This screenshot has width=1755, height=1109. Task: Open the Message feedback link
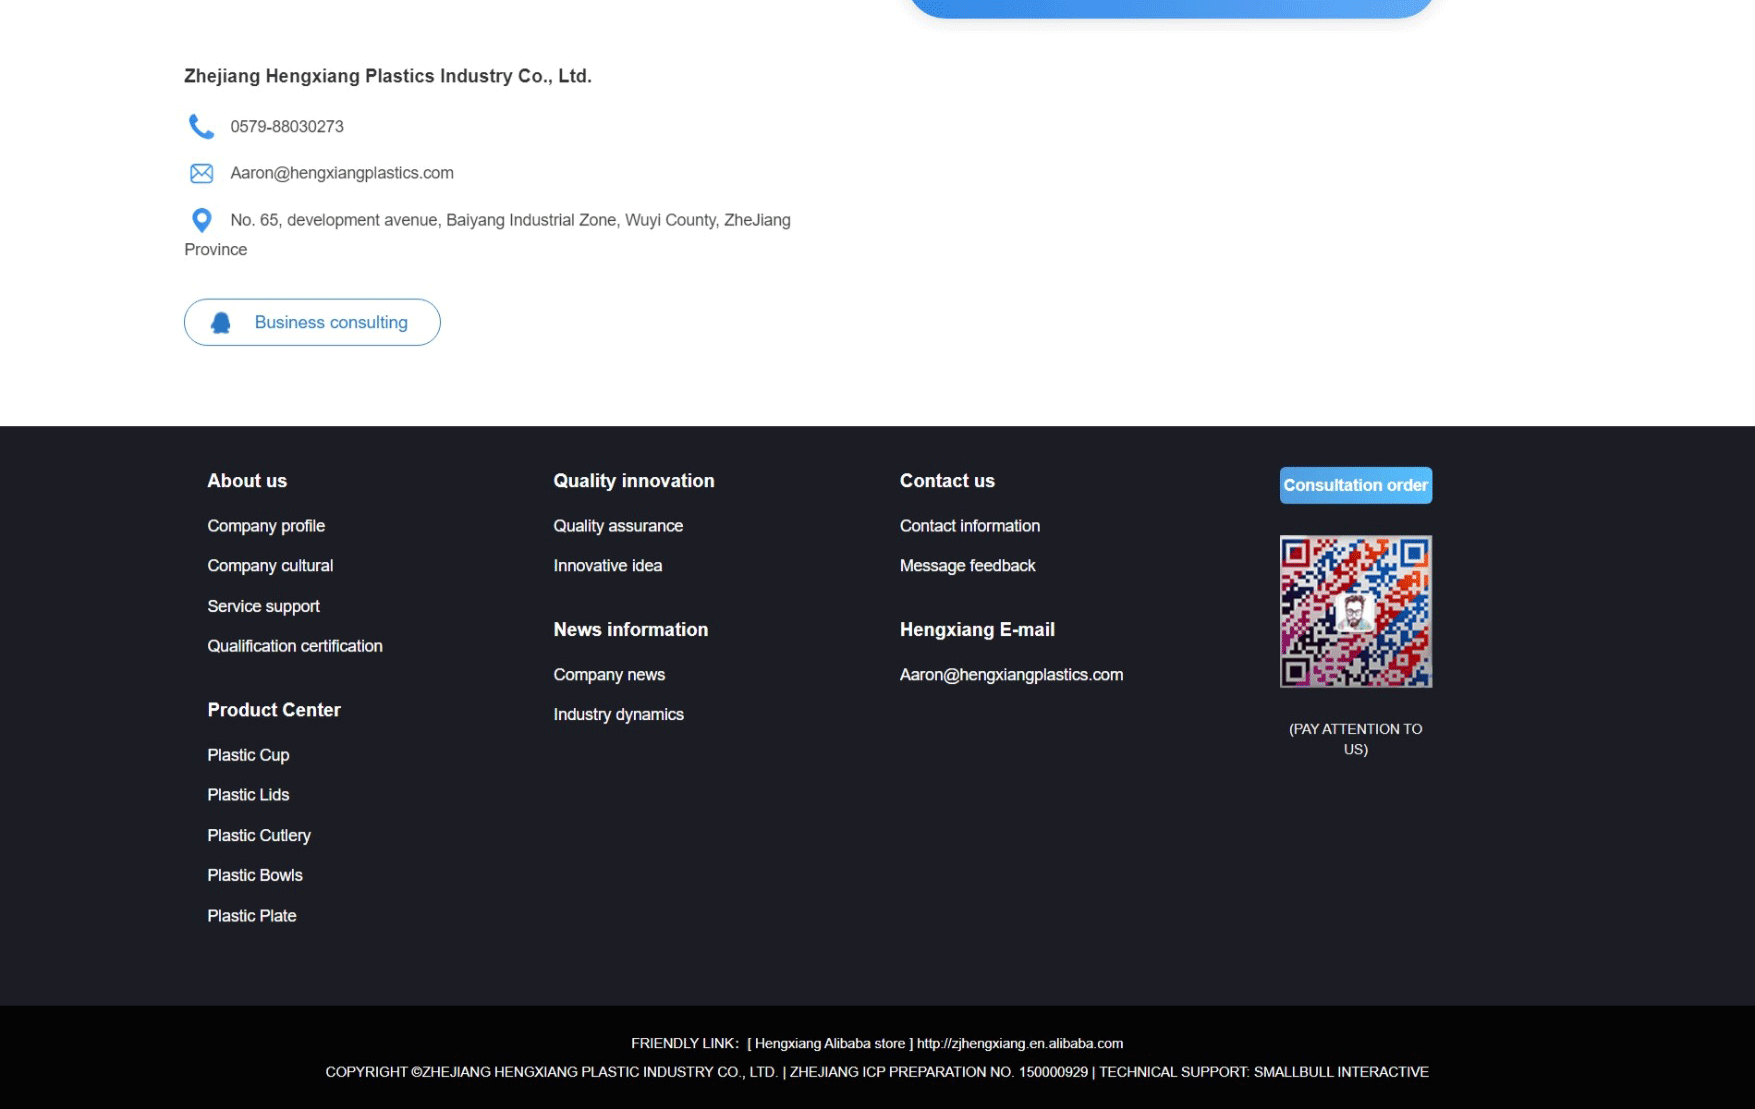[x=967, y=566]
